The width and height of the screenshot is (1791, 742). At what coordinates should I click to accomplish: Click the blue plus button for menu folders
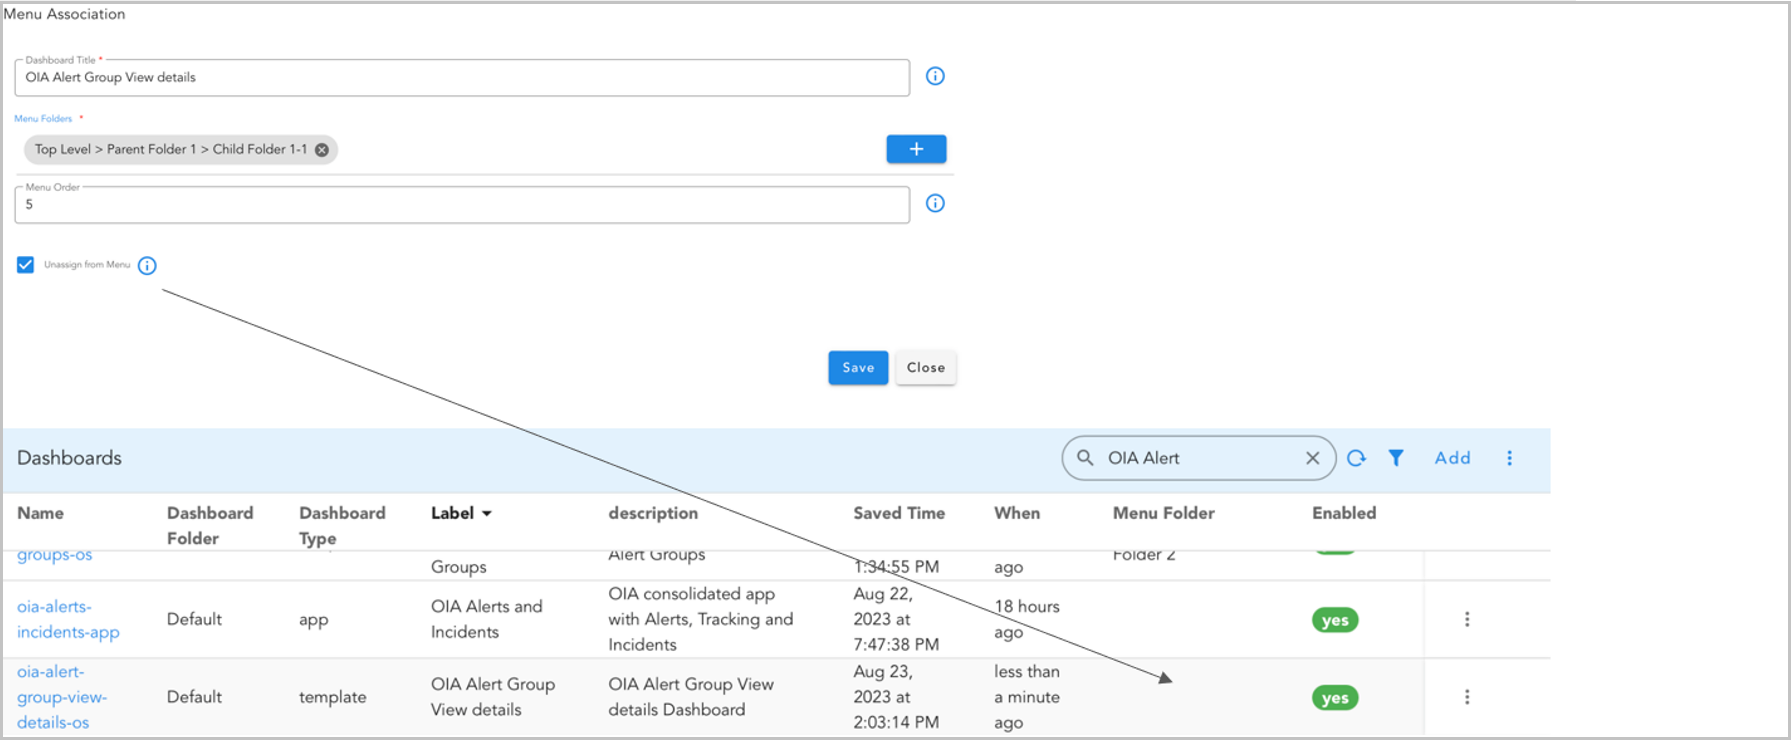pyautogui.click(x=916, y=149)
